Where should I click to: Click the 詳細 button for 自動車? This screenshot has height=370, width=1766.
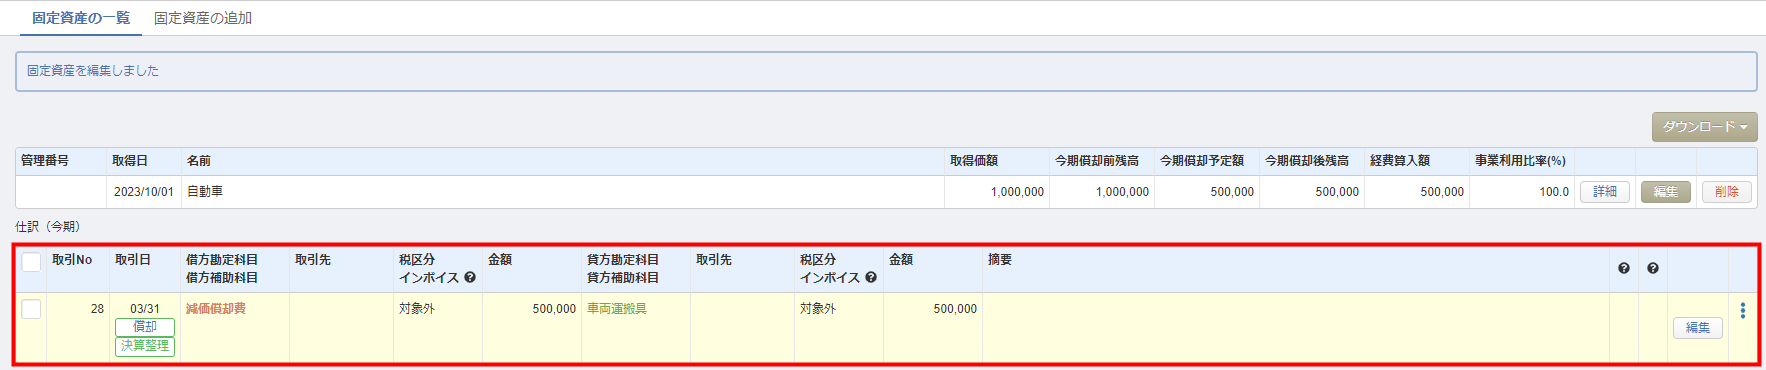coord(1605,192)
